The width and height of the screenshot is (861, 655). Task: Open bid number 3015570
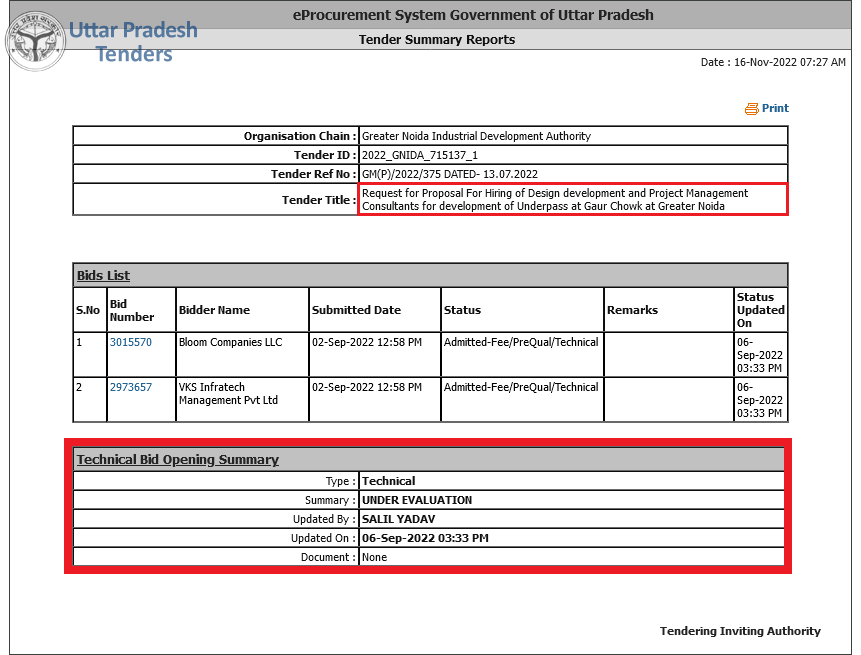(131, 342)
